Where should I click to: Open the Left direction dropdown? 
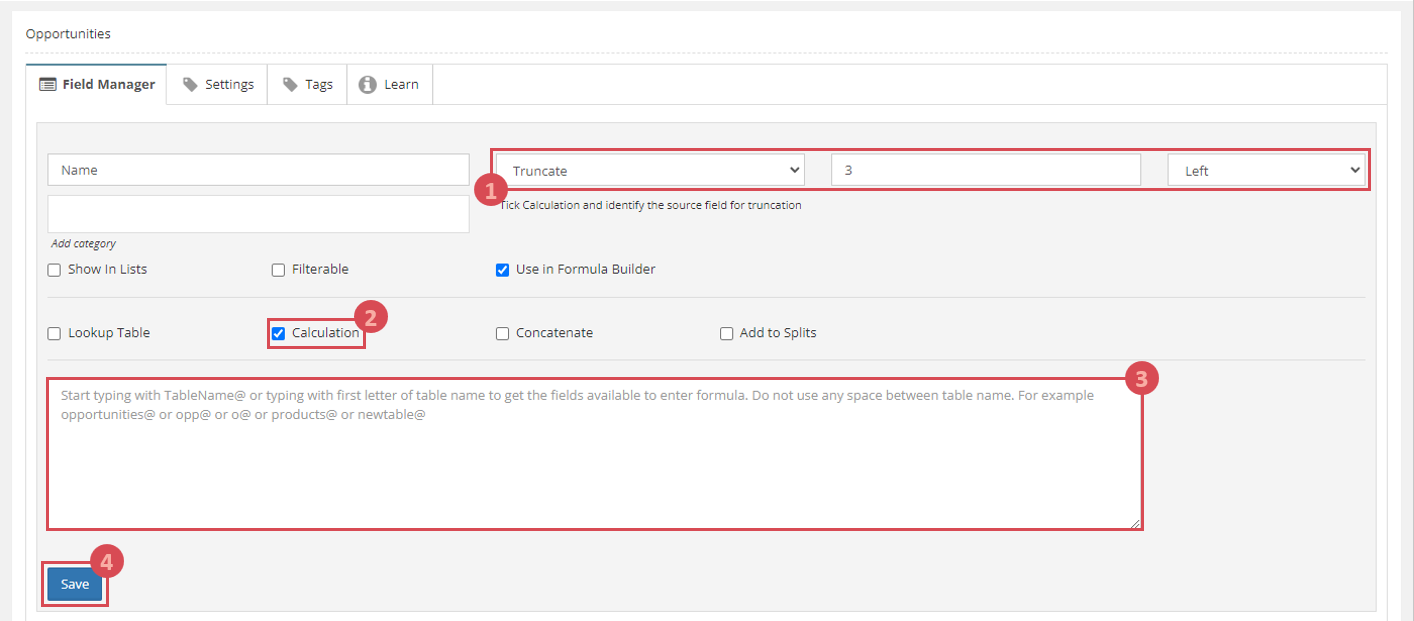pos(1266,171)
